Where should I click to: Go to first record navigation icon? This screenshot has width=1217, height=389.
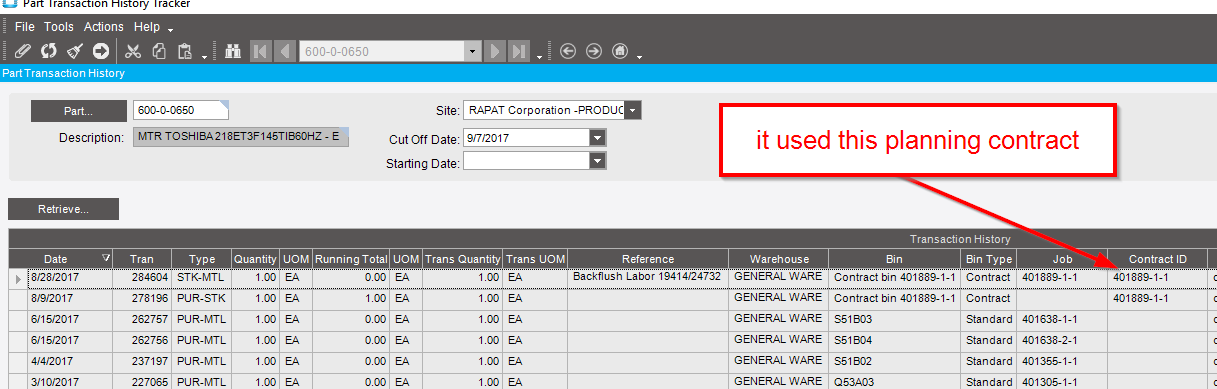pos(260,51)
